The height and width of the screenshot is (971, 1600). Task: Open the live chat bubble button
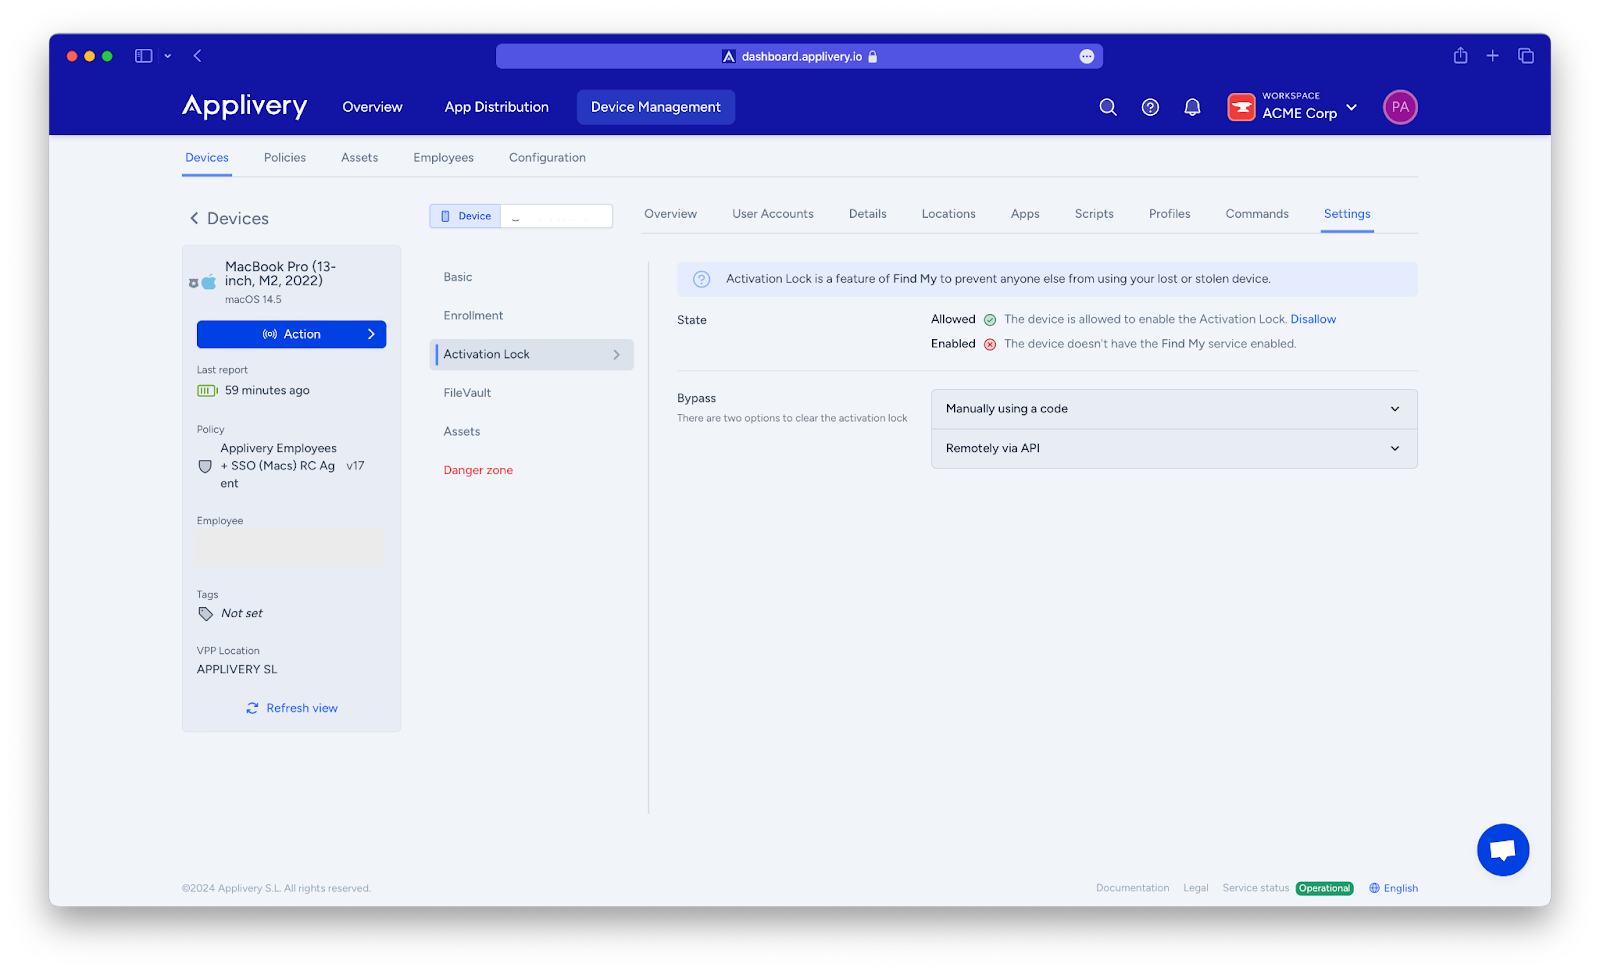click(x=1503, y=850)
